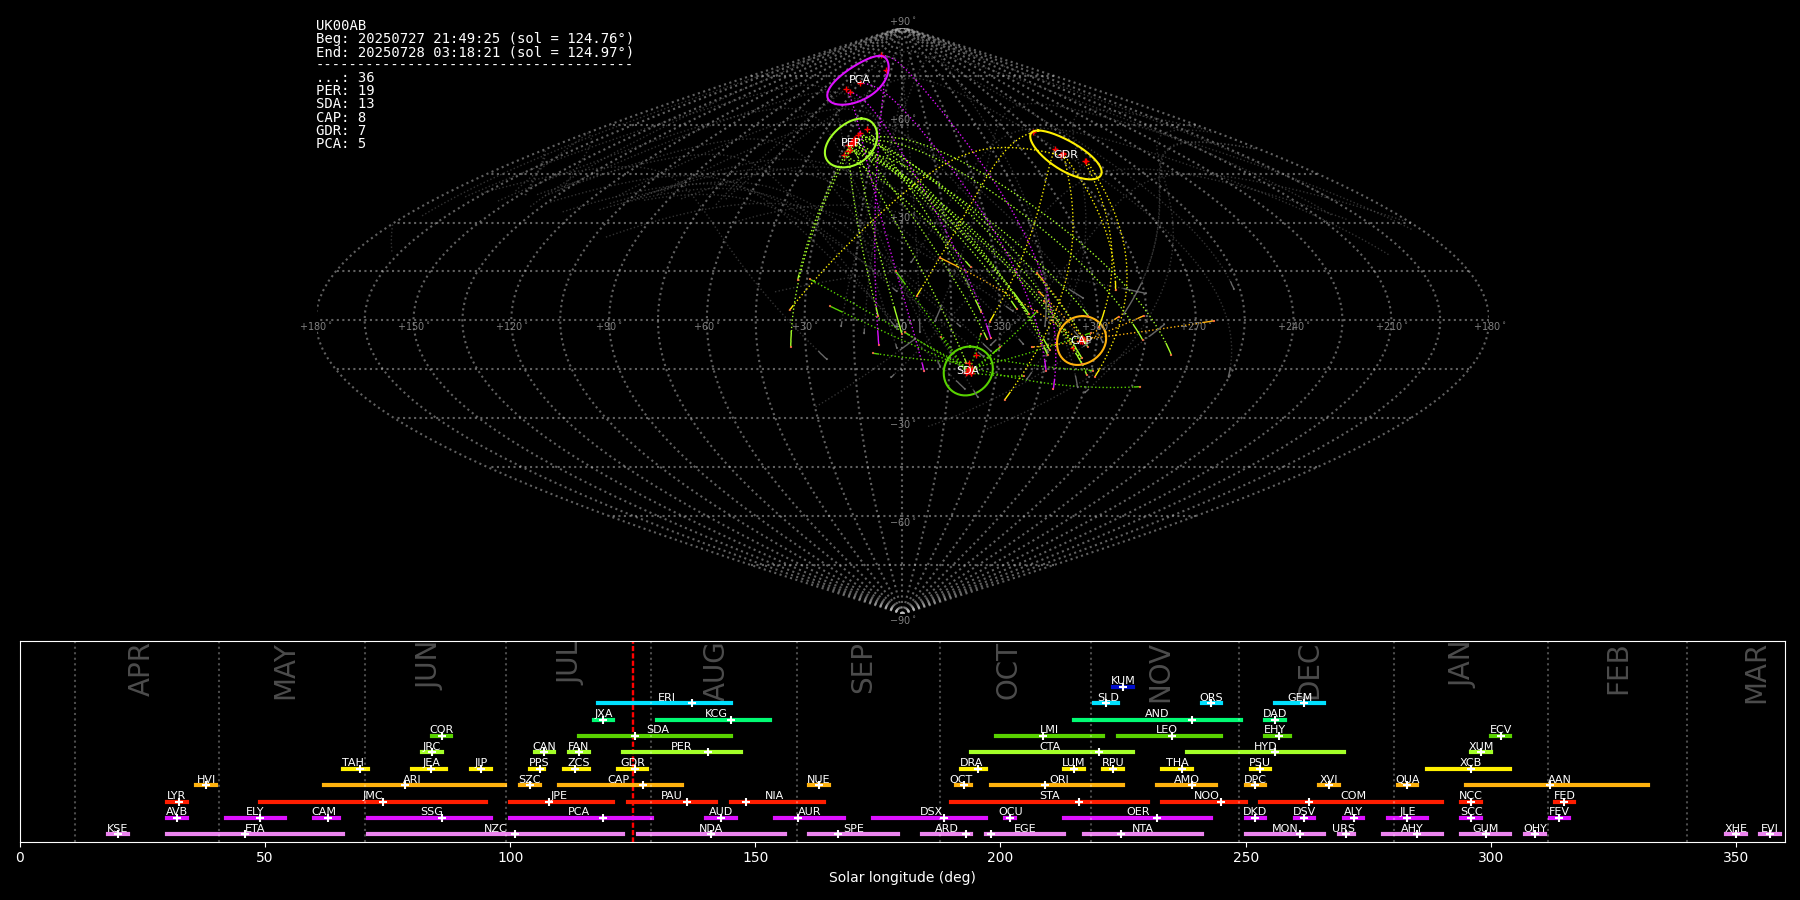This screenshot has width=1800, height=900.
Task: Click the SDA radiant label on the sky map
Action: click(968, 371)
